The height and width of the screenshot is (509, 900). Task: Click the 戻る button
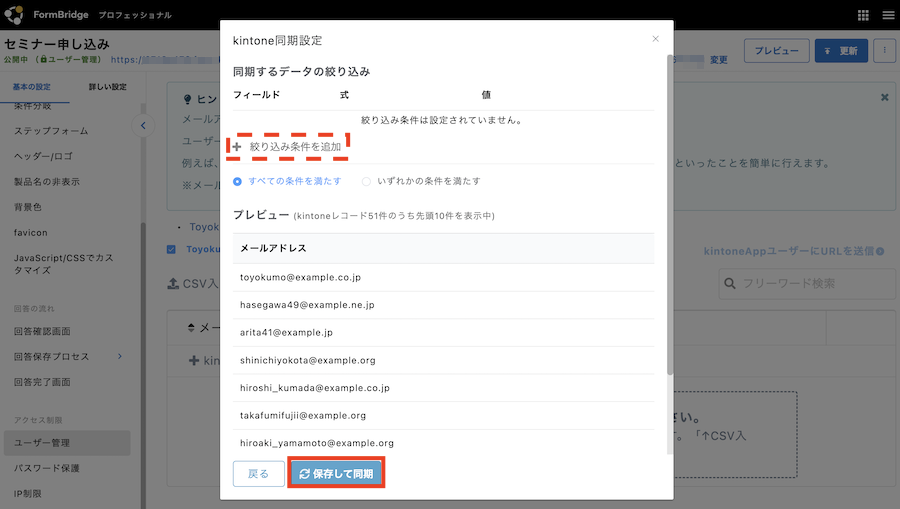258,473
